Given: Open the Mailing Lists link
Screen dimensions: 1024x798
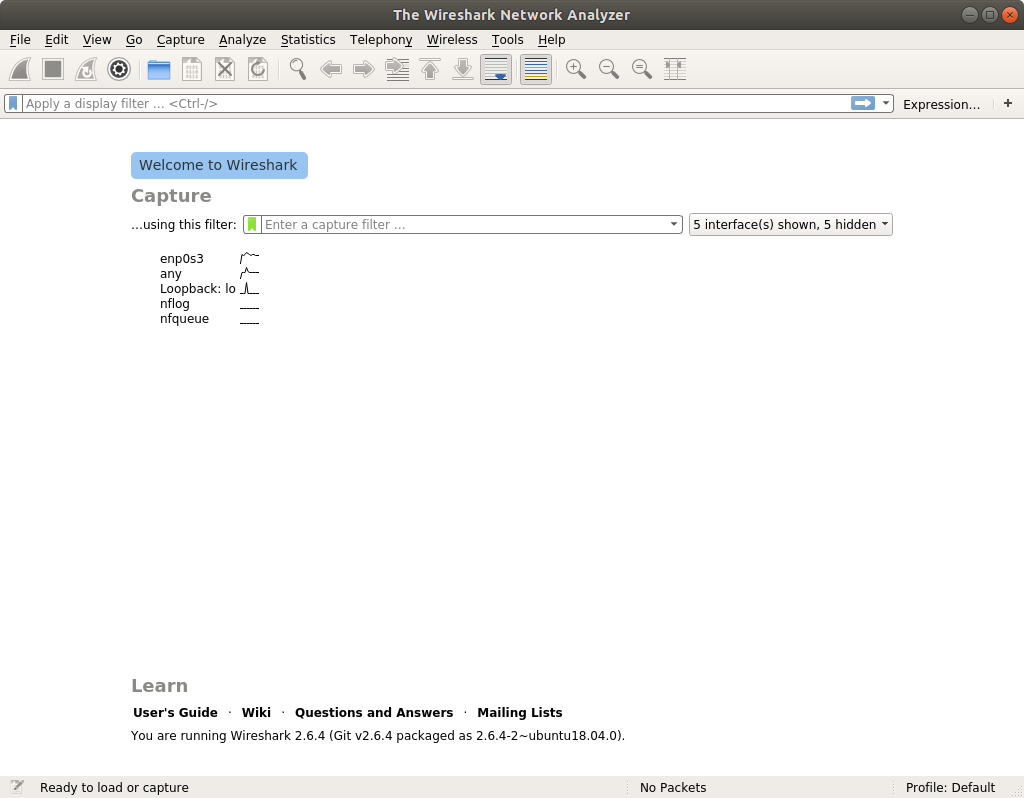Looking at the screenshot, I should [519, 712].
